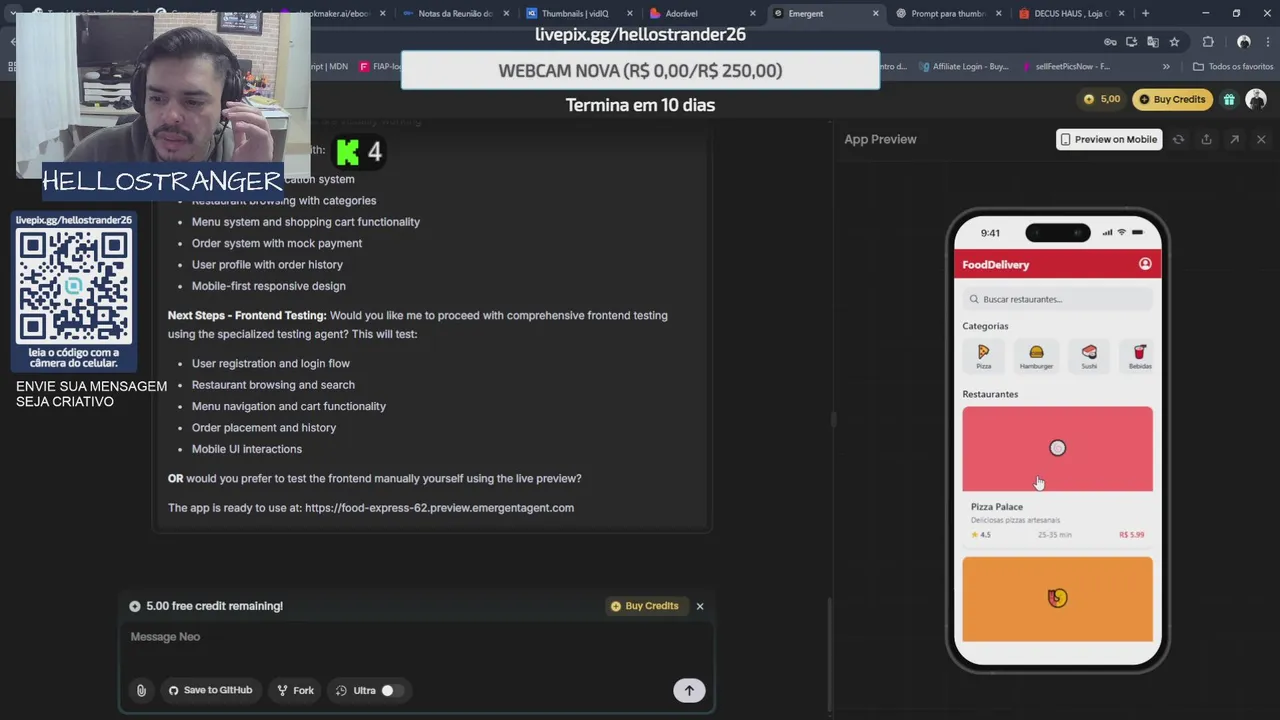This screenshot has width=1280, height=720.
Task: Select the Sushi category icon
Action: point(1089,355)
